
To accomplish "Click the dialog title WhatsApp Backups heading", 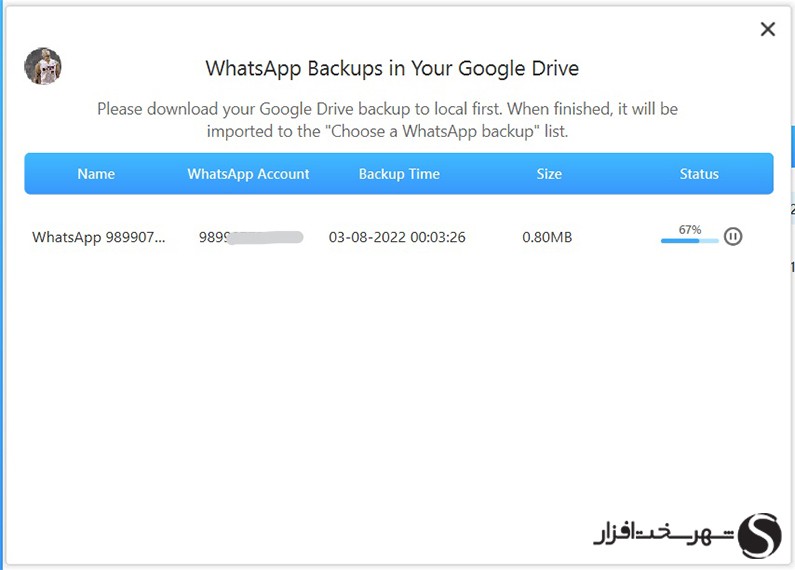I will coord(392,68).
